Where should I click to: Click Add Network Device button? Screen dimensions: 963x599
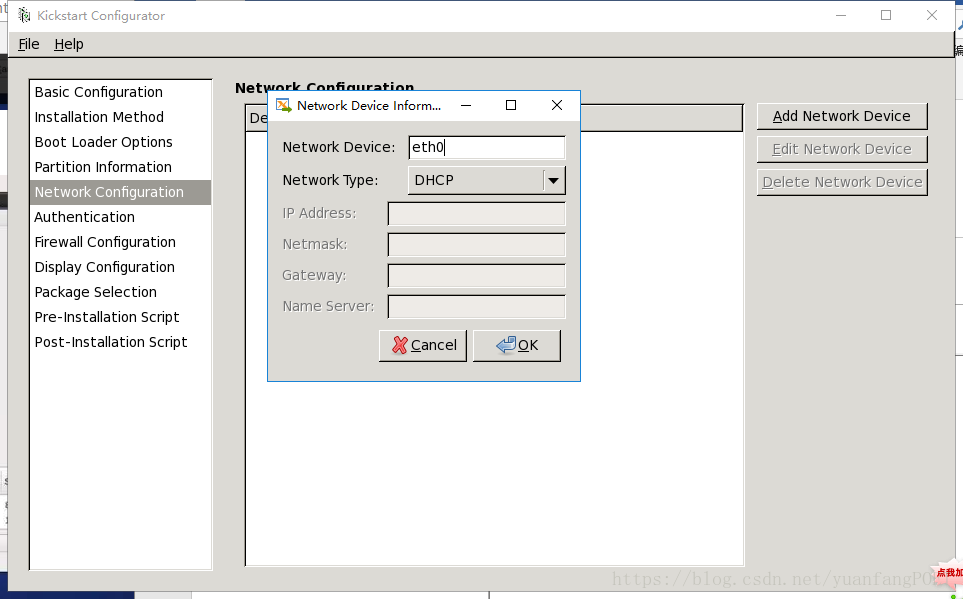pyautogui.click(x=842, y=116)
